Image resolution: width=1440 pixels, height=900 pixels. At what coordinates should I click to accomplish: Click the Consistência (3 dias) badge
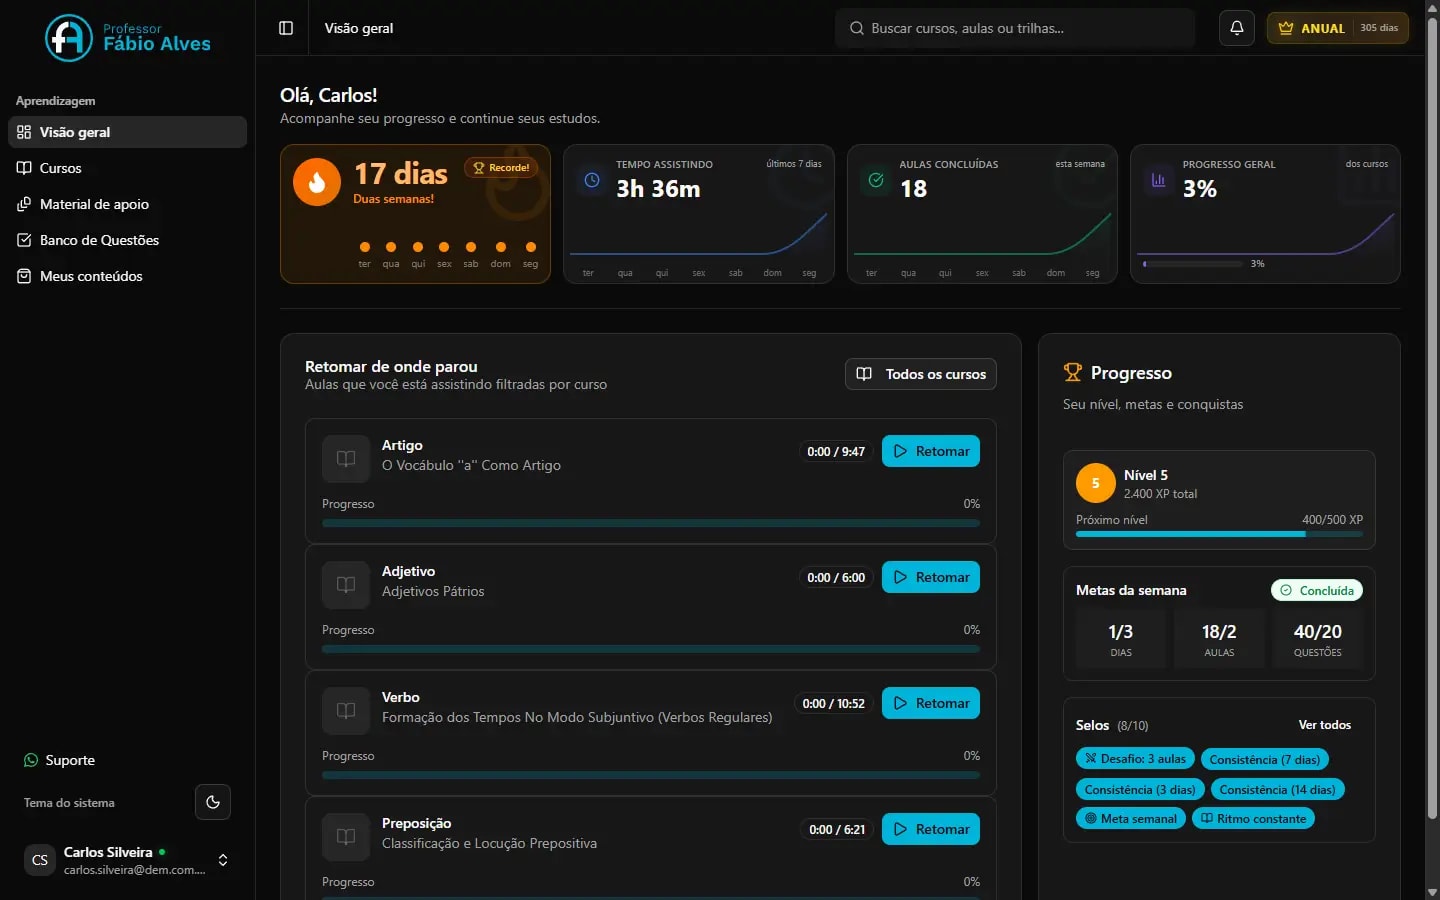[1140, 789]
